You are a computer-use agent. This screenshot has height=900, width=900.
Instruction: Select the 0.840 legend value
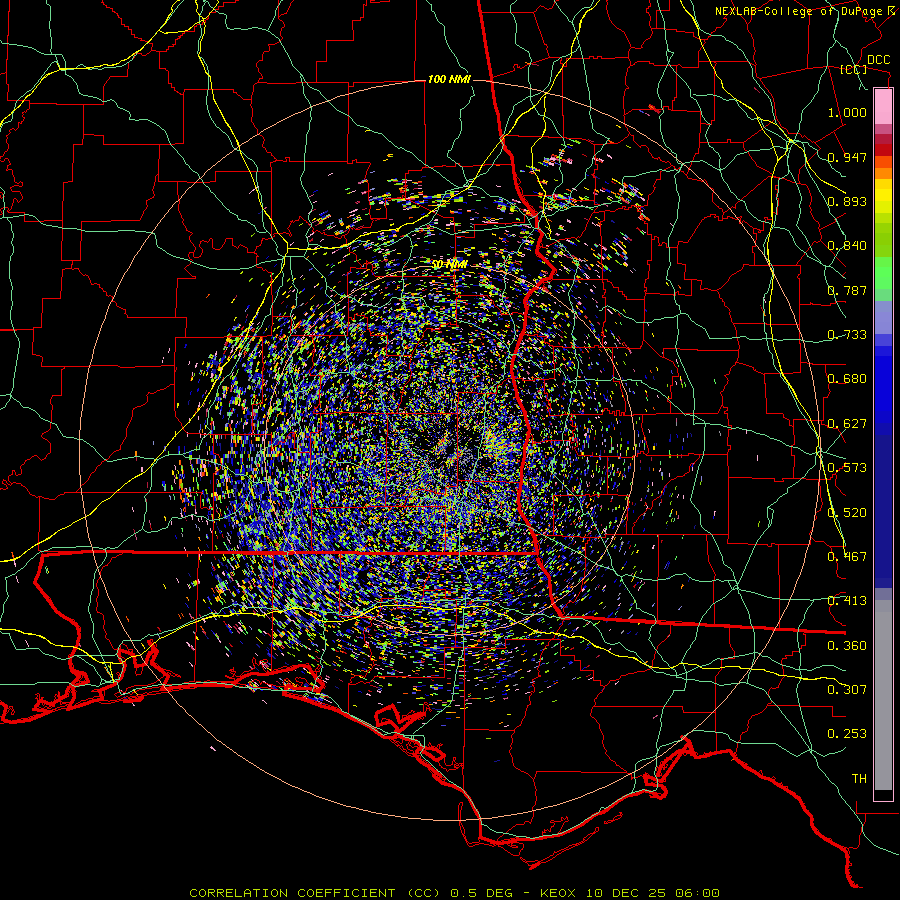click(x=847, y=246)
